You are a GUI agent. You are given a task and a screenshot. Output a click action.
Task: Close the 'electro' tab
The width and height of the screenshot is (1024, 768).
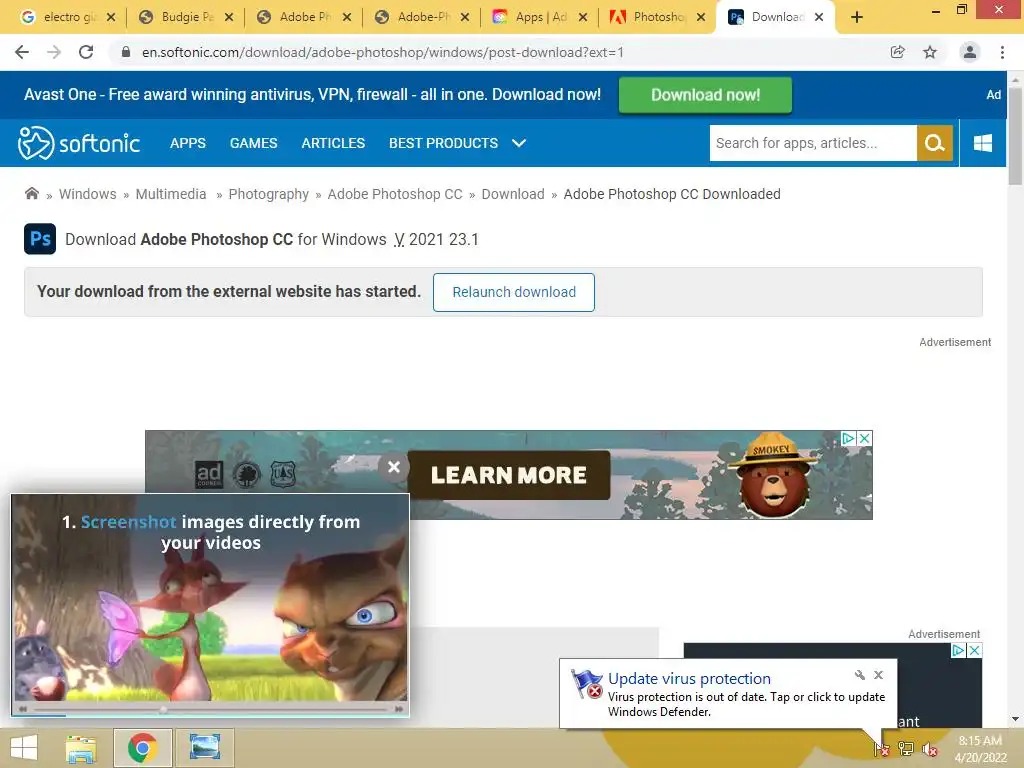pyautogui.click(x=111, y=17)
